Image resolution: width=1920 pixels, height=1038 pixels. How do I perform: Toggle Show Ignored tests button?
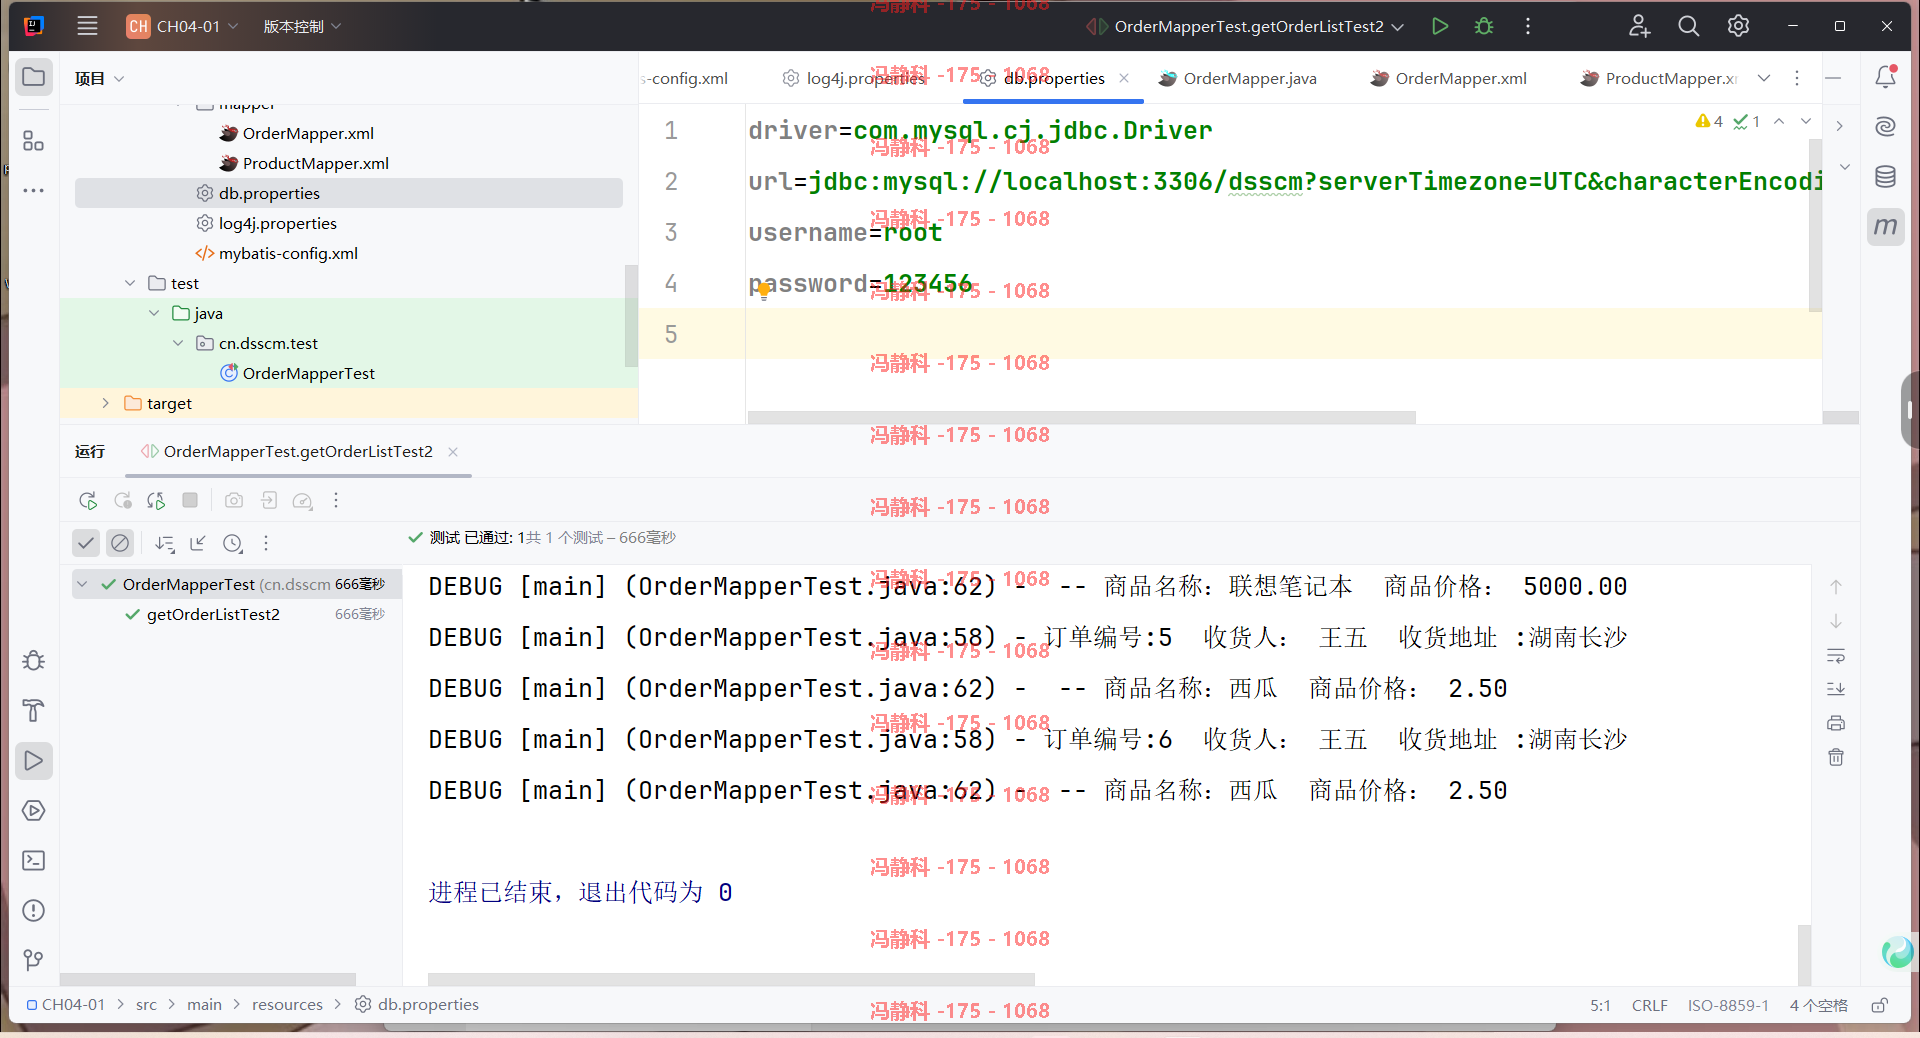tap(120, 543)
